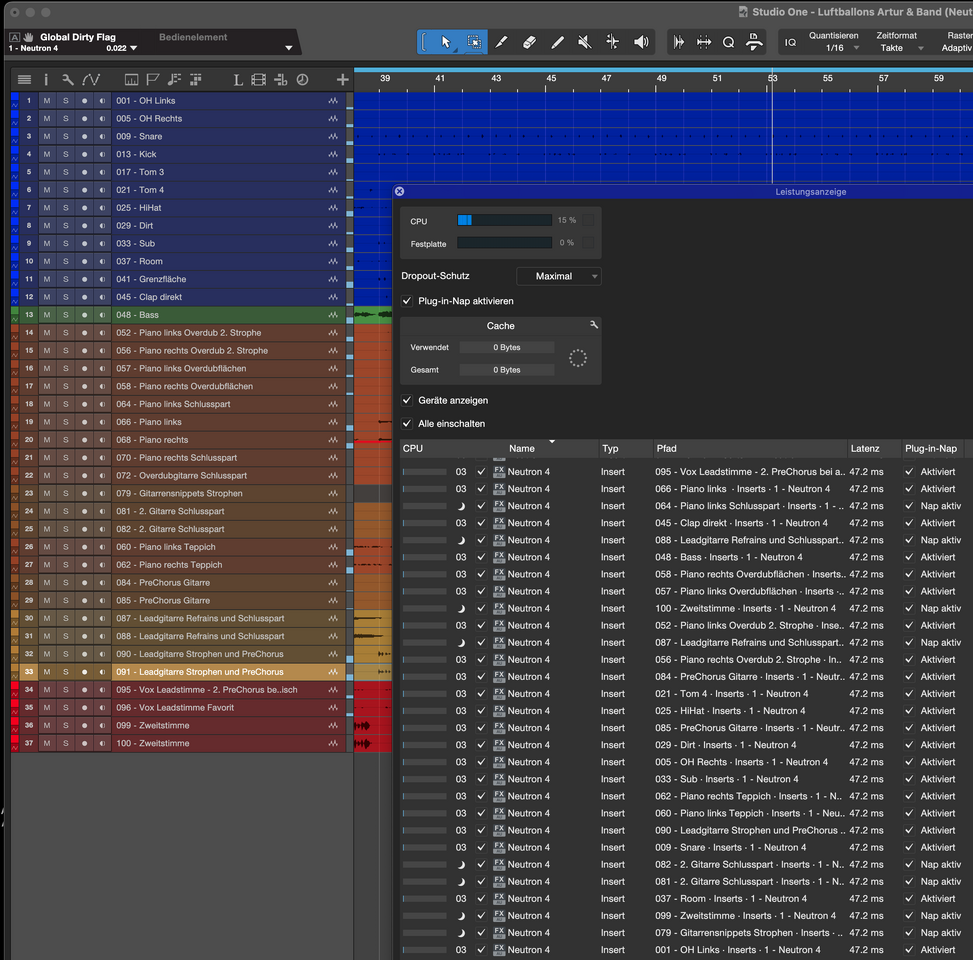Toggle the autoscroll arrow icon
Viewport: 973px width, 960px height.
point(679,42)
